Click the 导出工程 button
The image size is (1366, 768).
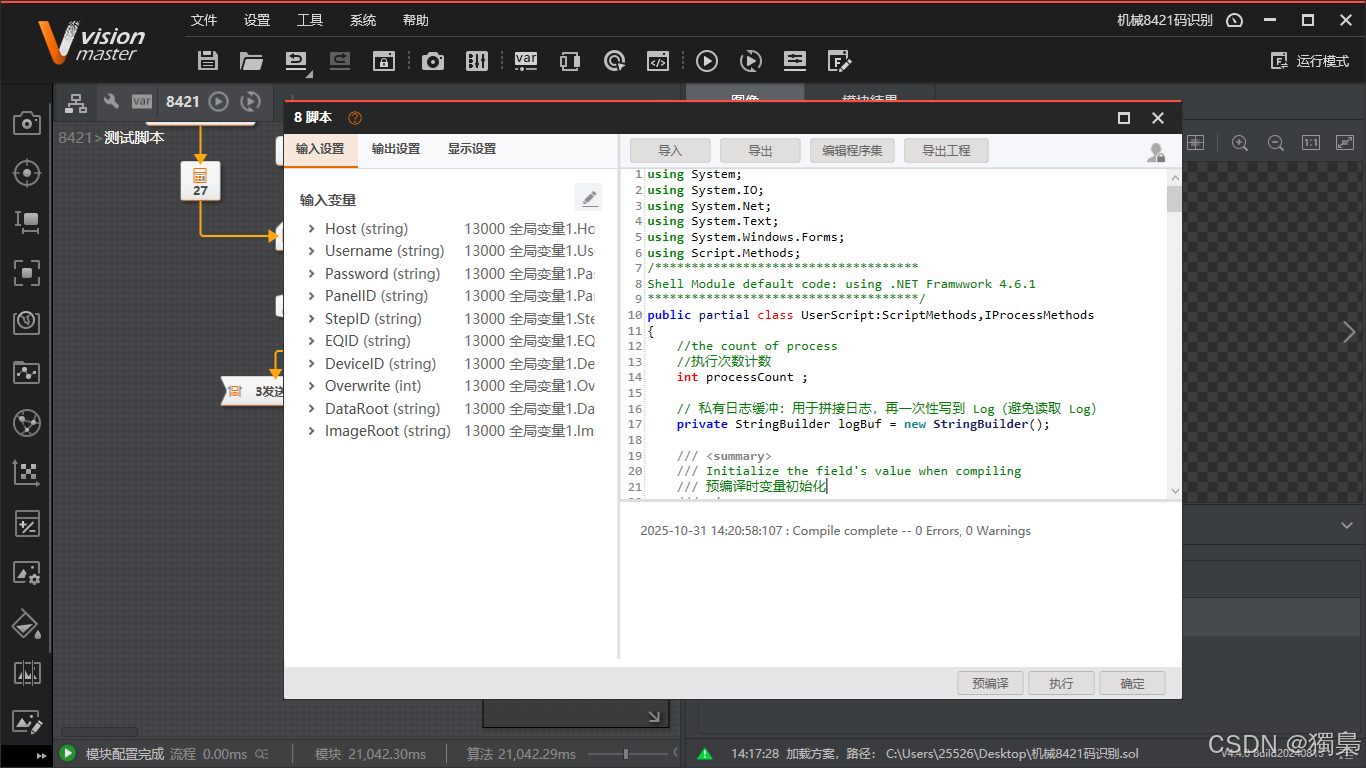tap(946, 151)
